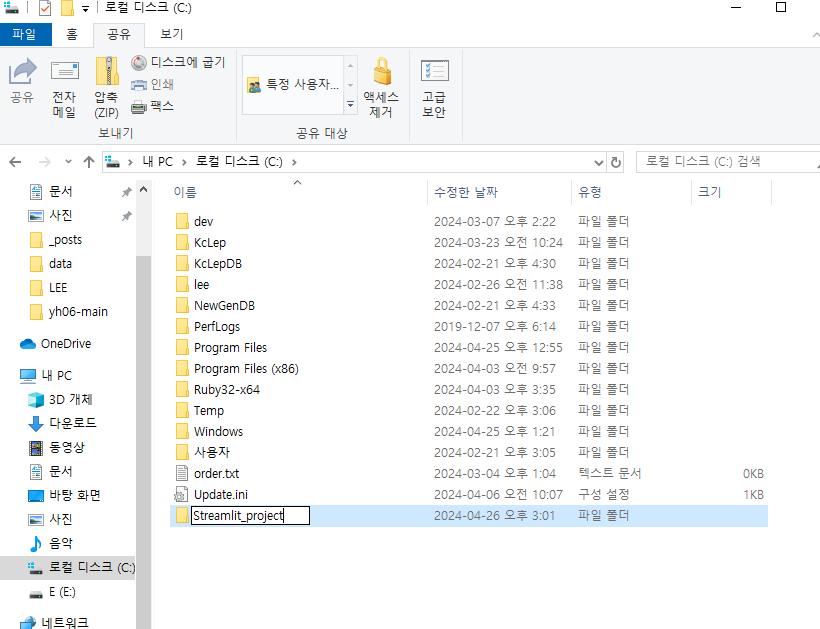The width and height of the screenshot is (820, 629).
Task: Open 다운로드 folder in navigation pane
Action: click(62, 423)
